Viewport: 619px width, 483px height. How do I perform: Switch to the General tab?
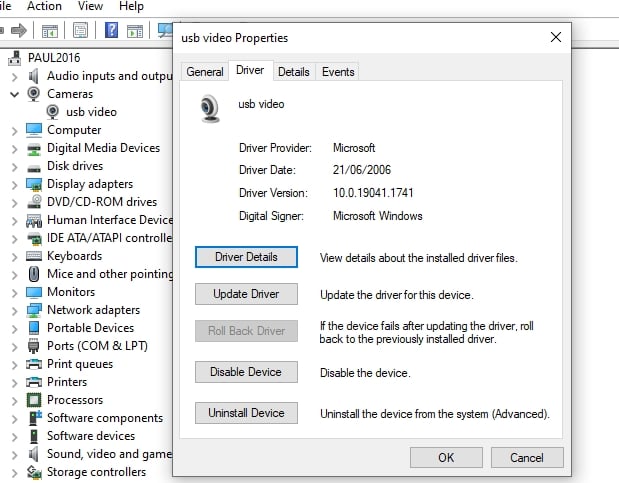(205, 72)
